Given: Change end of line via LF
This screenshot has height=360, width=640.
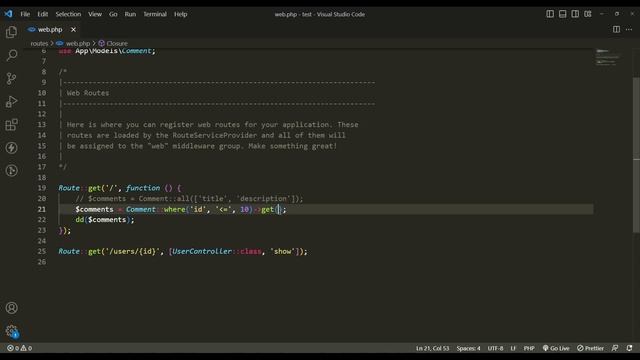Looking at the screenshot, I should [513, 348].
